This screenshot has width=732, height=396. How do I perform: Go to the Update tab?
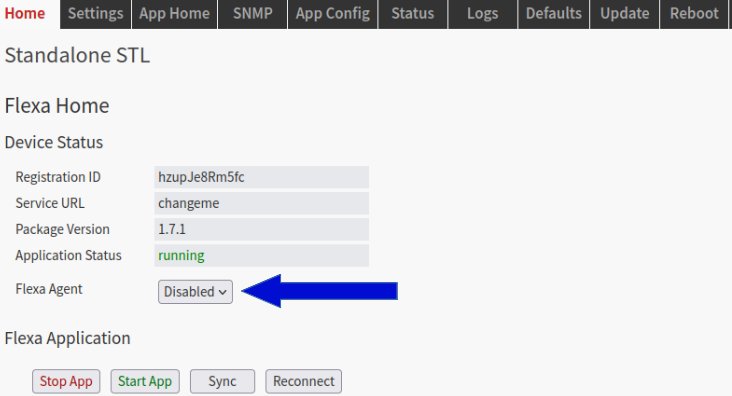[625, 14]
